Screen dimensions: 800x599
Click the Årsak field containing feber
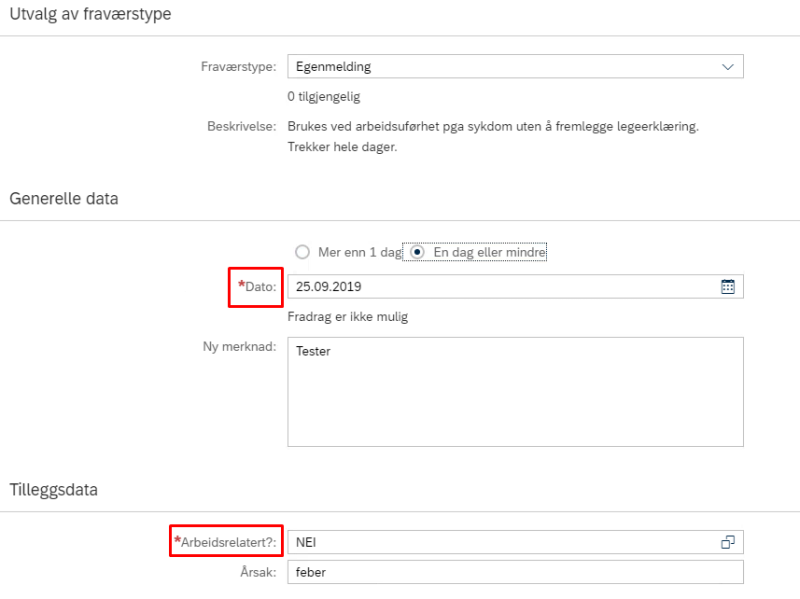tap(515, 572)
